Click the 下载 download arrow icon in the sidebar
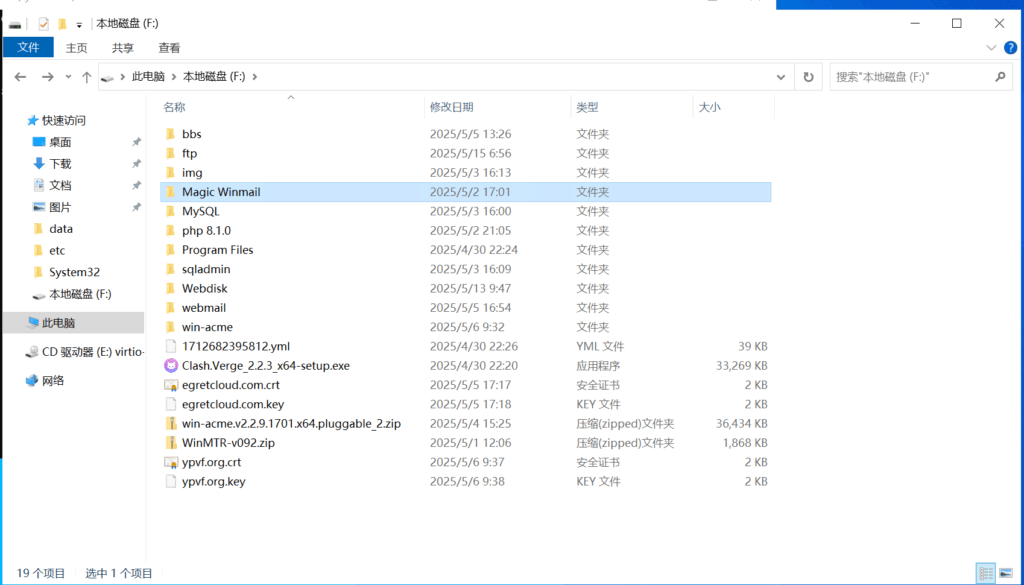The width and height of the screenshot is (1024, 585). pyautogui.click(x=39, y=164)
